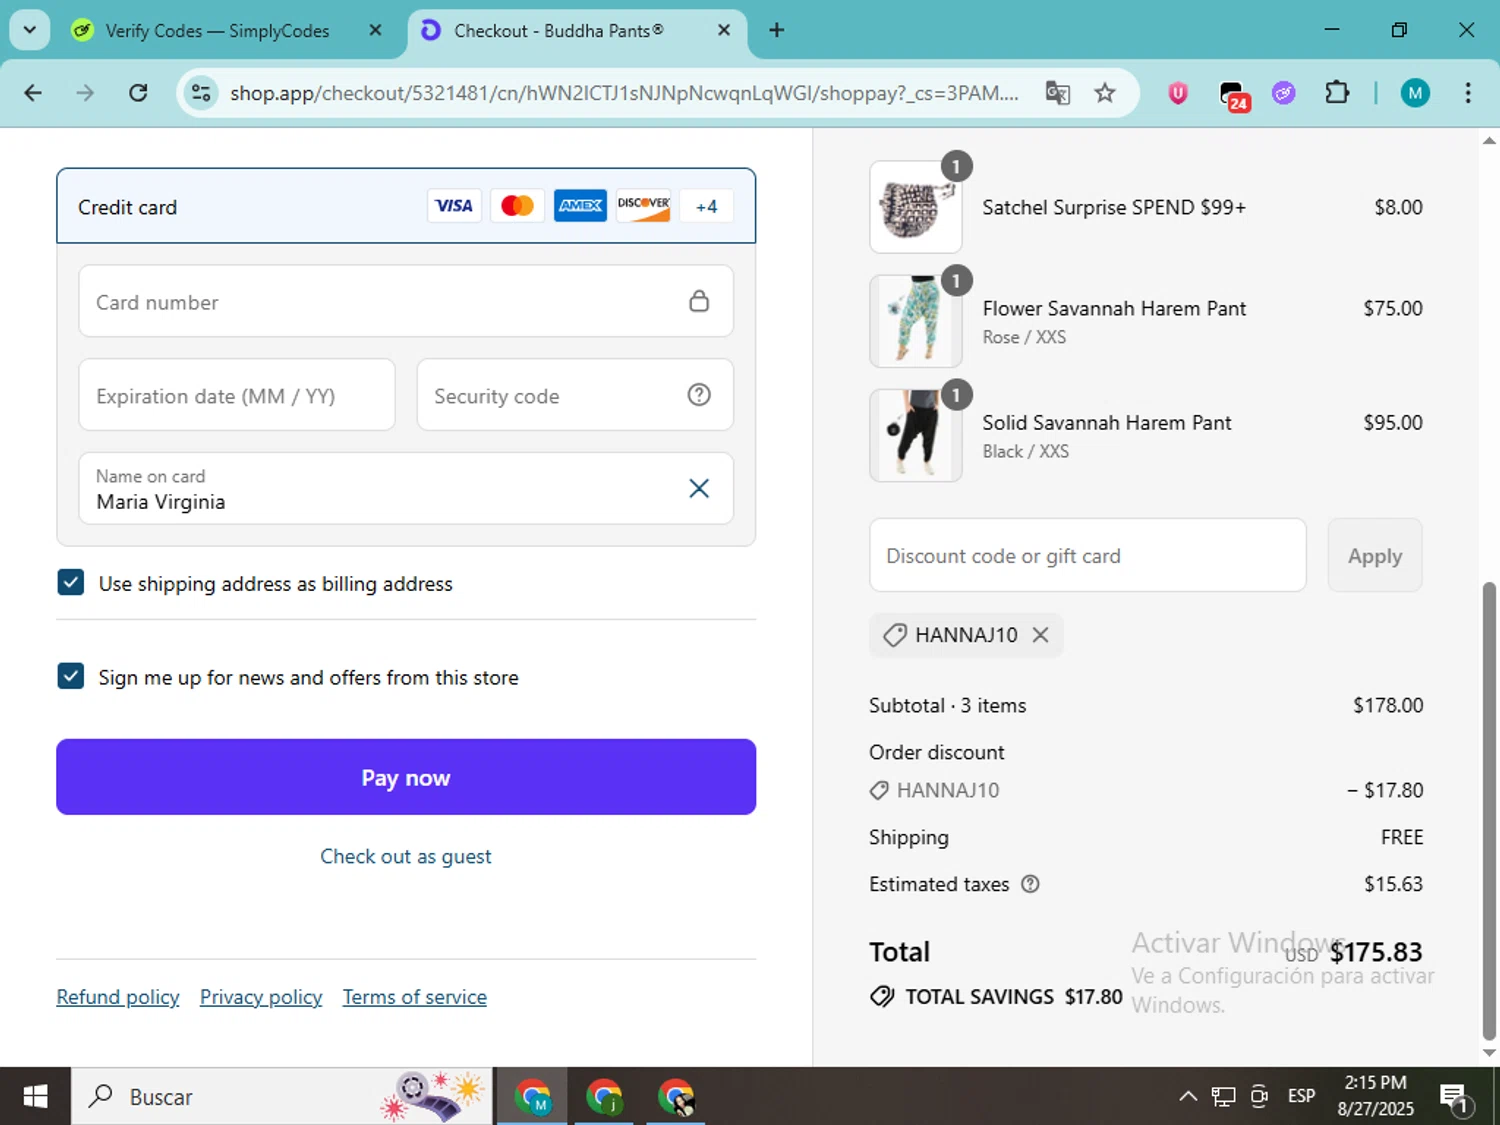Bookmark this page with the star icon
The width and height of the screenshot is (1500, 1125).
tap(1104, 93)
